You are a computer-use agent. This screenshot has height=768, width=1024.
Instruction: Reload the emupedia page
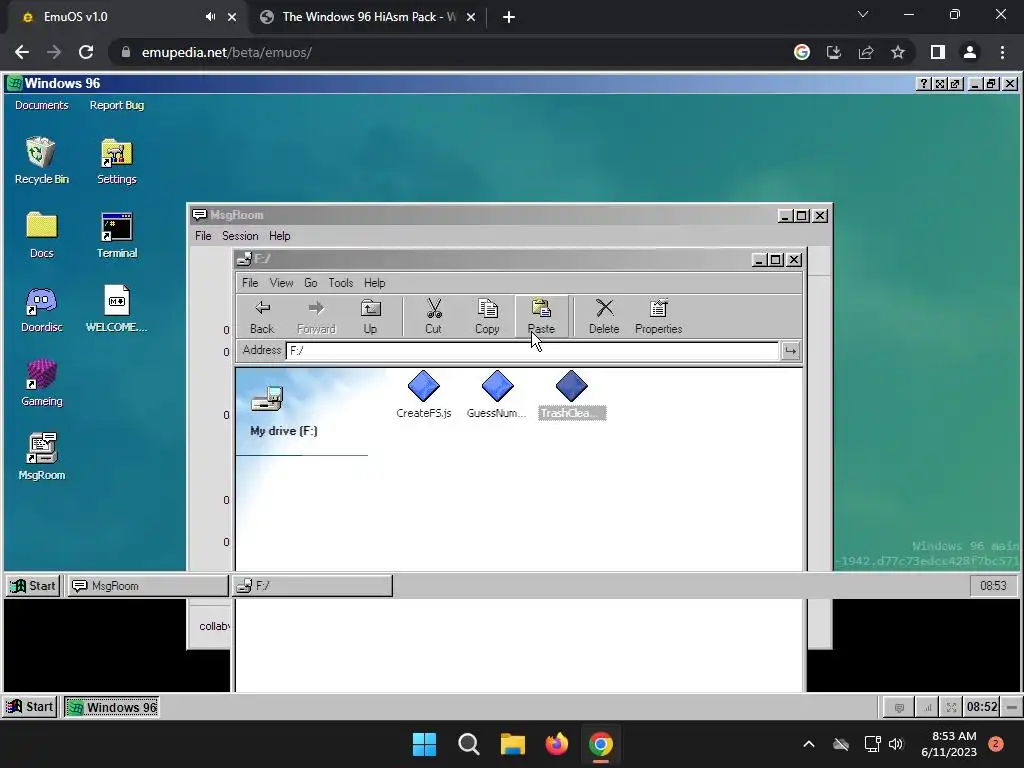pyautogui.click(x=86, y=52)
